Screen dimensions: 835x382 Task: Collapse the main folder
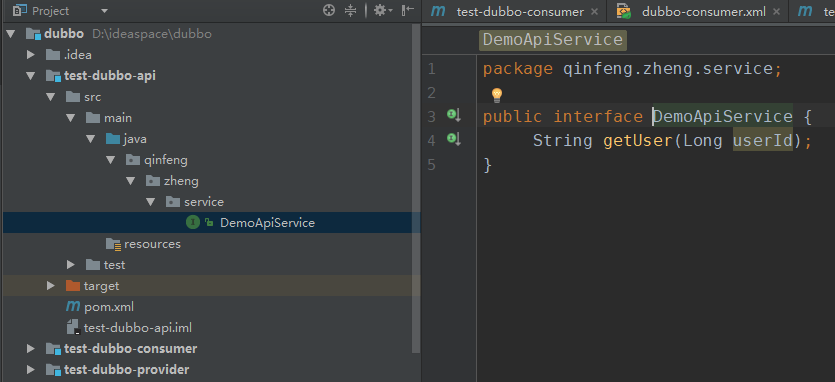tap(71, 118)
